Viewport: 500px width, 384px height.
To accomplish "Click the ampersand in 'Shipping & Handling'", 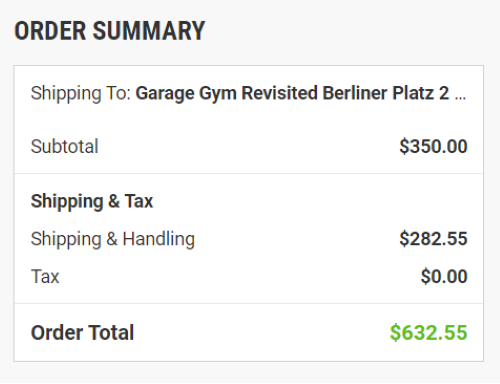I will [x=112, y=239].
